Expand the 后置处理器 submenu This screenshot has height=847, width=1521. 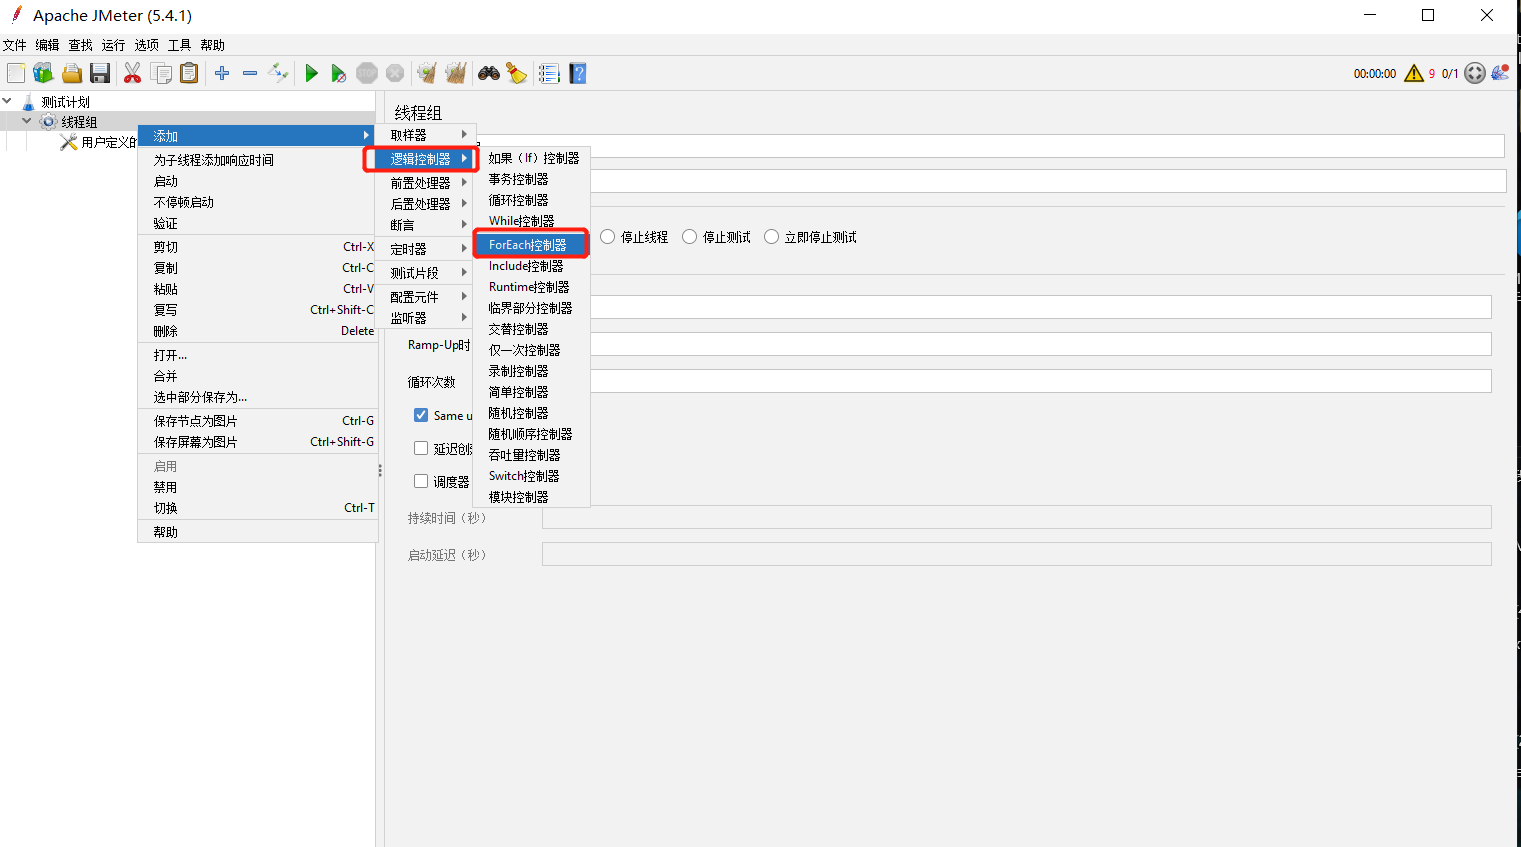(427, 204)
